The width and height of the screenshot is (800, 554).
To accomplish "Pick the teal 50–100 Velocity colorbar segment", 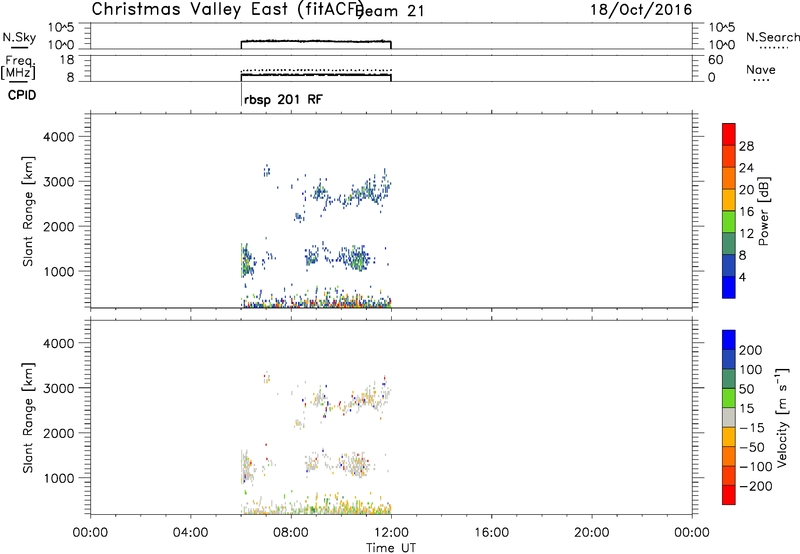I will (729, 379).
